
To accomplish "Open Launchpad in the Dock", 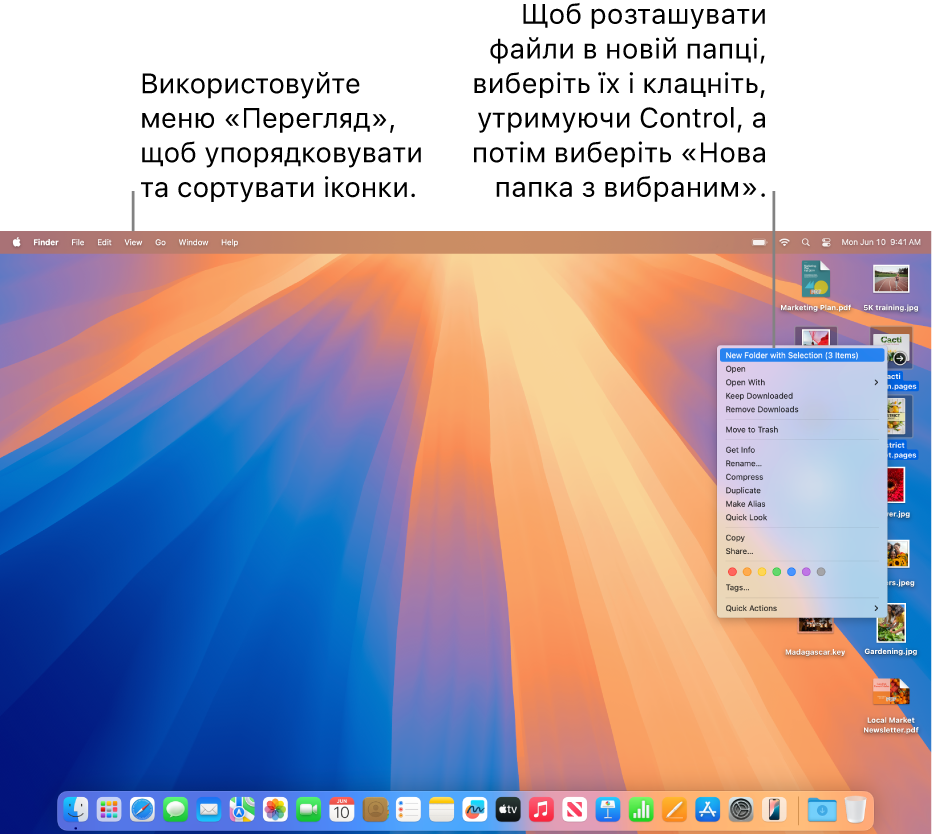I will pos(109,810).
